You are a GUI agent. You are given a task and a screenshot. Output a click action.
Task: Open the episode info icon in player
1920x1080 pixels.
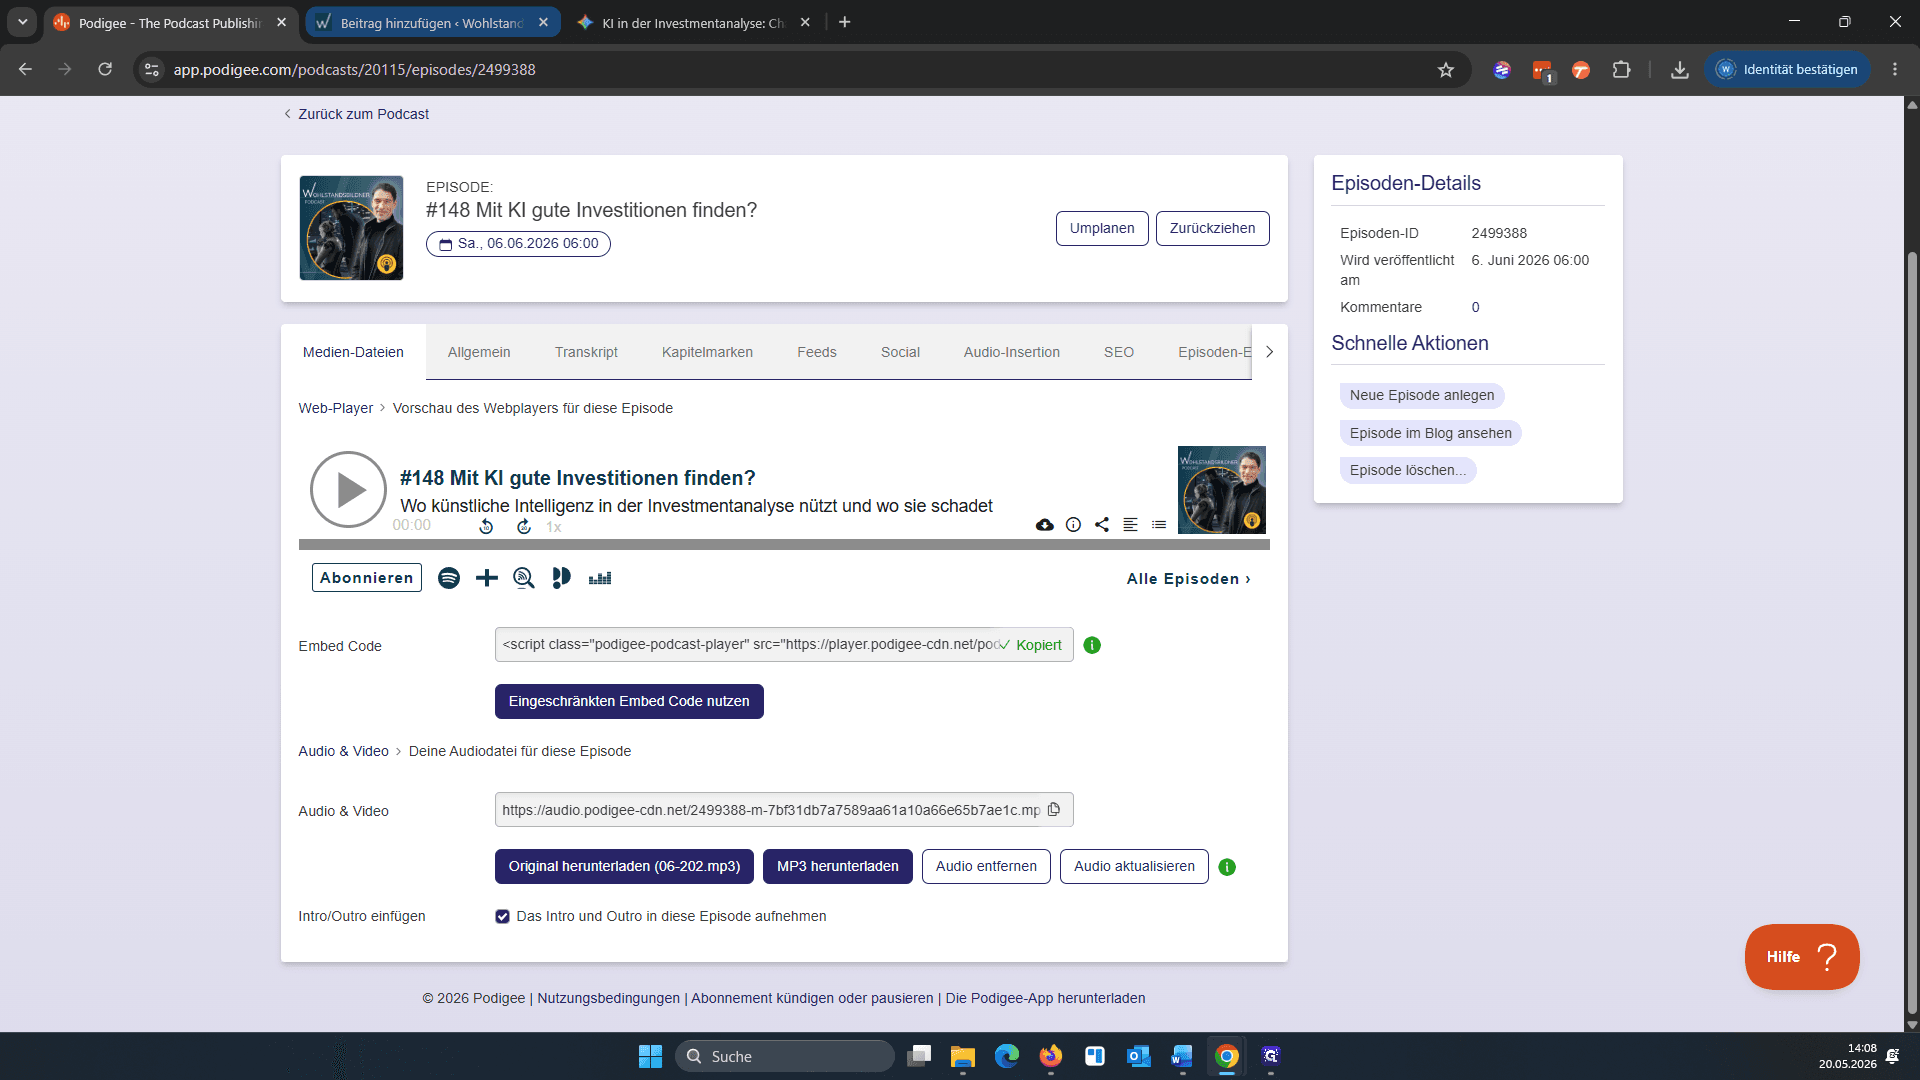coord(1073,525)
